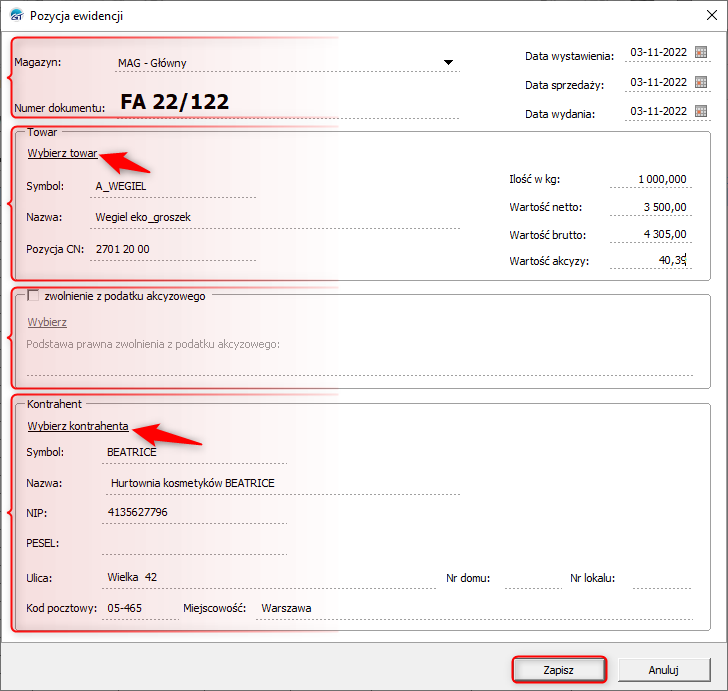Click the Towar group label
The width and height of the screenshot is (728, 691).
pyautogui.click(x=42, y=132)
